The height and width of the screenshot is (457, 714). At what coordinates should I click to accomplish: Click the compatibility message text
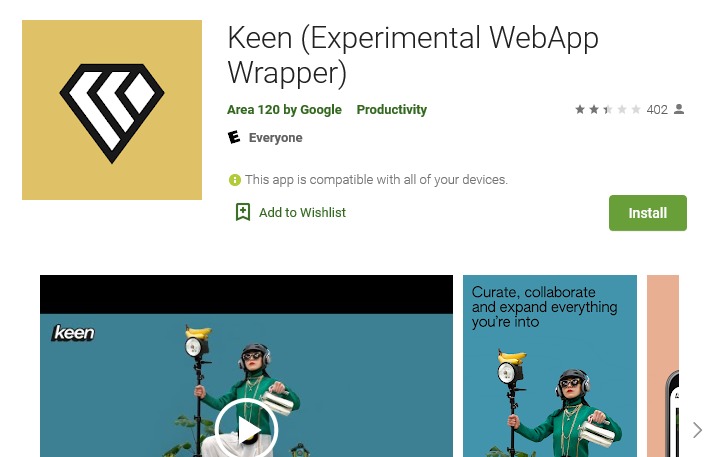coord(376,180)
